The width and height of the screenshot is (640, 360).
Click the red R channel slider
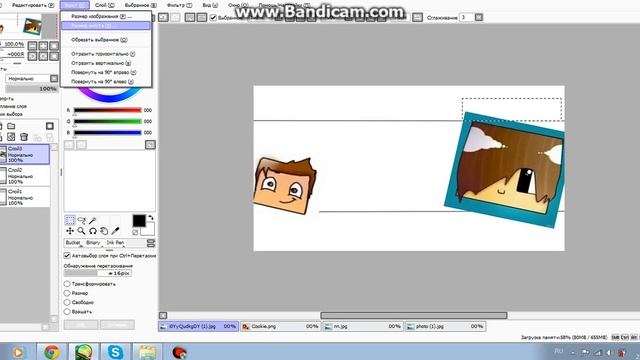pyautogui.click(x=108, y=110)
